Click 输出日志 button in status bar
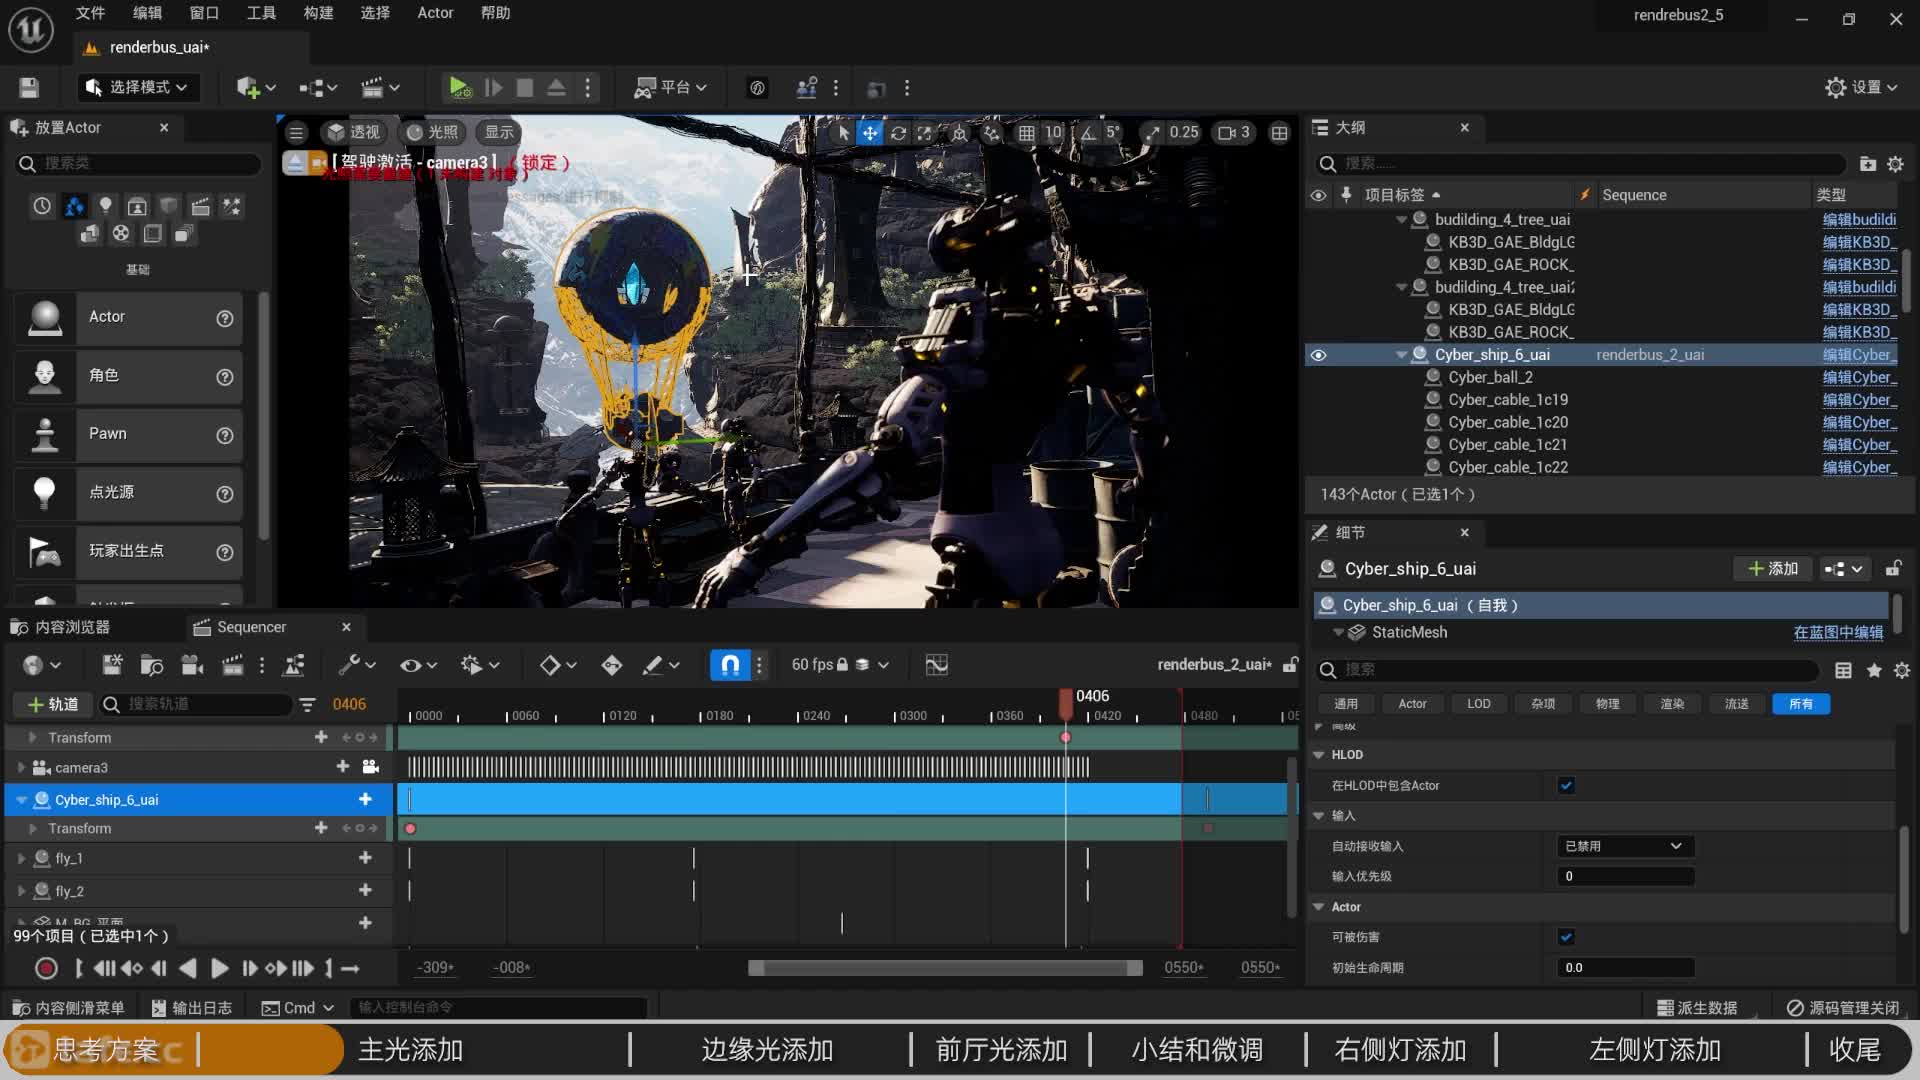This screenshot has height=1080, width=1920. click(x=192, y=1008)
